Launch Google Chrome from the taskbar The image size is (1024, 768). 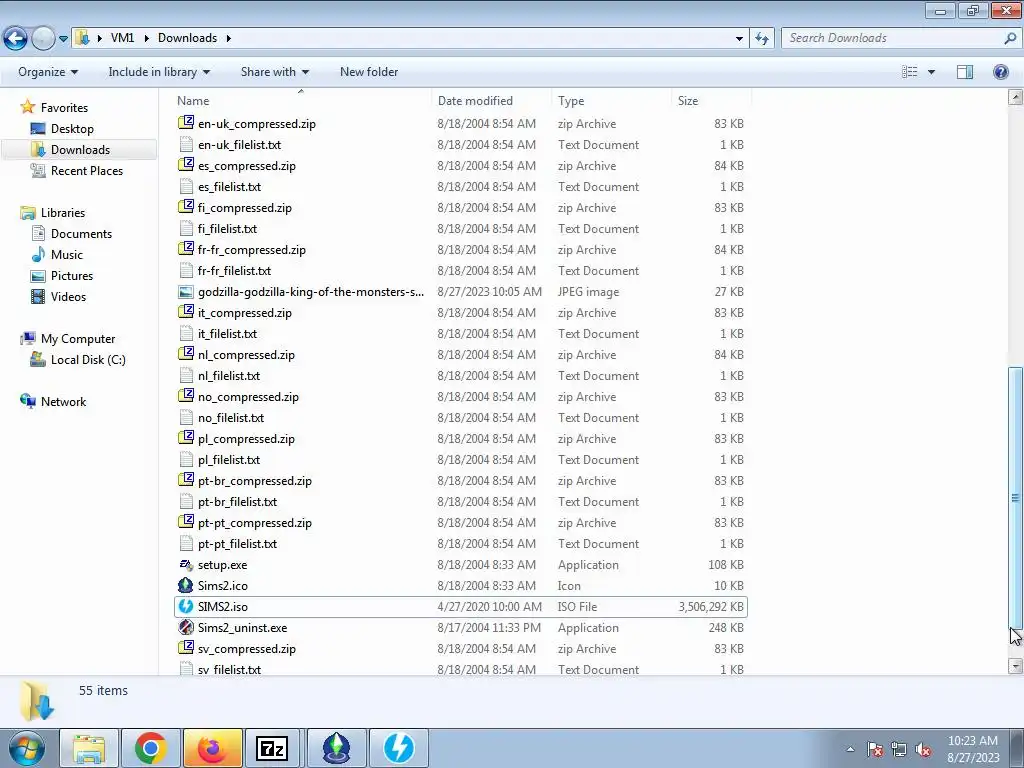click(x=151, y=748)
